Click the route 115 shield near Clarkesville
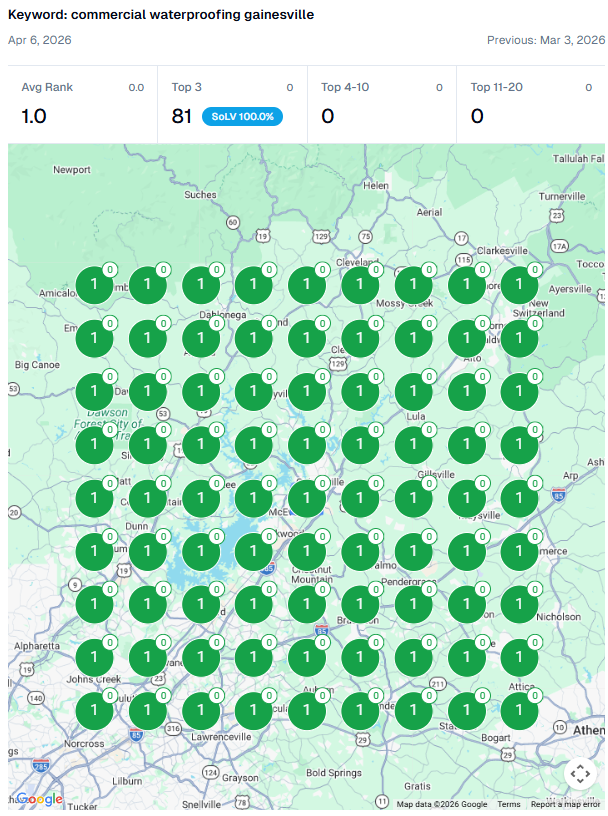 (464, 259)
